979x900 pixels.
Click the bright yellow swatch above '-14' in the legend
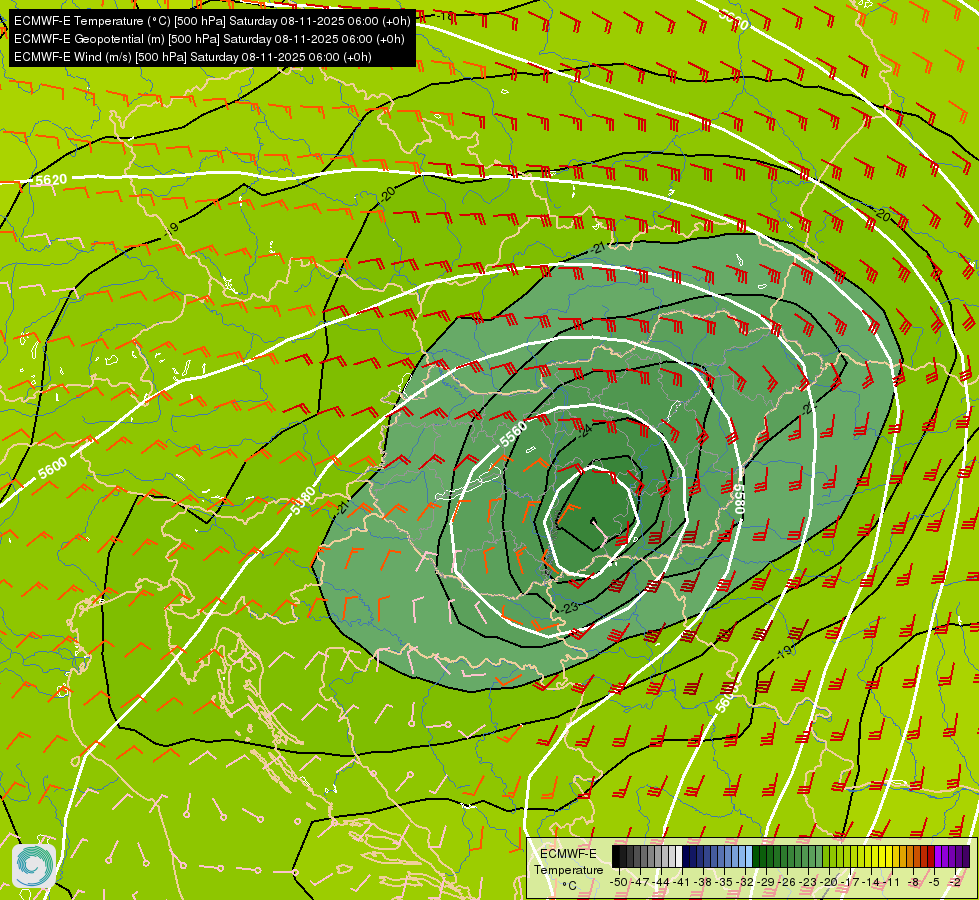coord(875,856)
